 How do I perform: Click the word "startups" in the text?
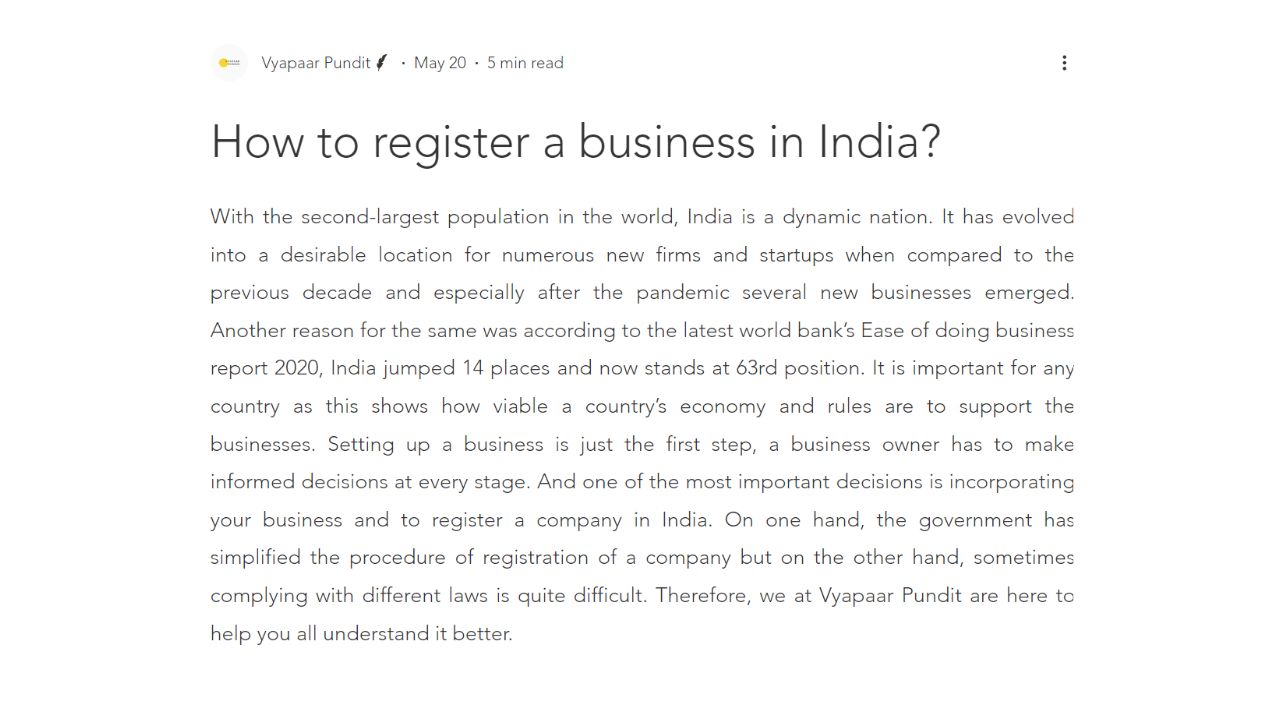pyautogui.click(x=796, y=255)
